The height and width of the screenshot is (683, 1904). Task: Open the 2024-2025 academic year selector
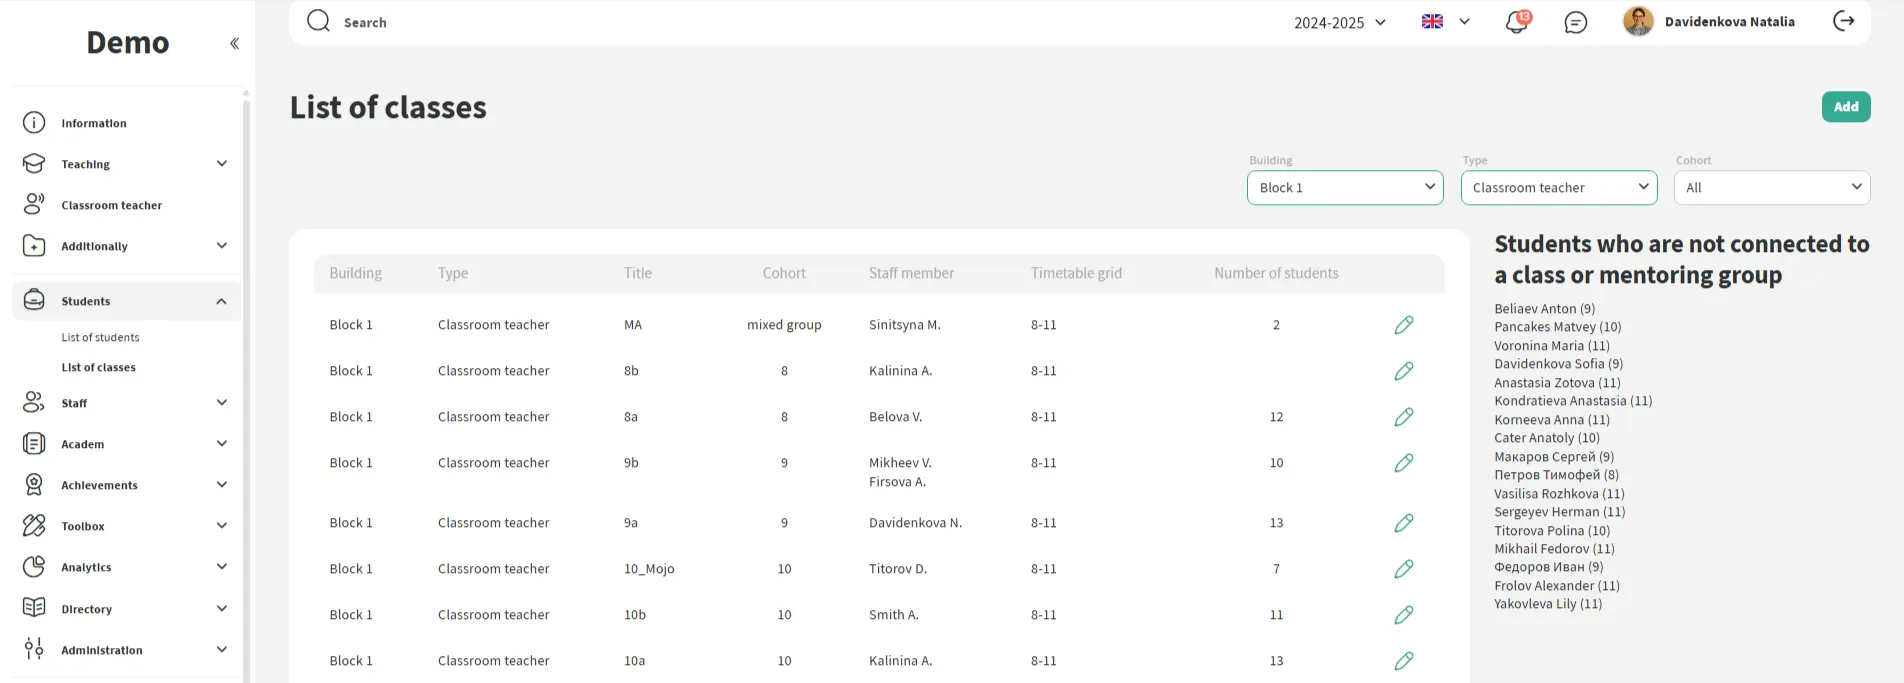click(x=1339, y=22)
